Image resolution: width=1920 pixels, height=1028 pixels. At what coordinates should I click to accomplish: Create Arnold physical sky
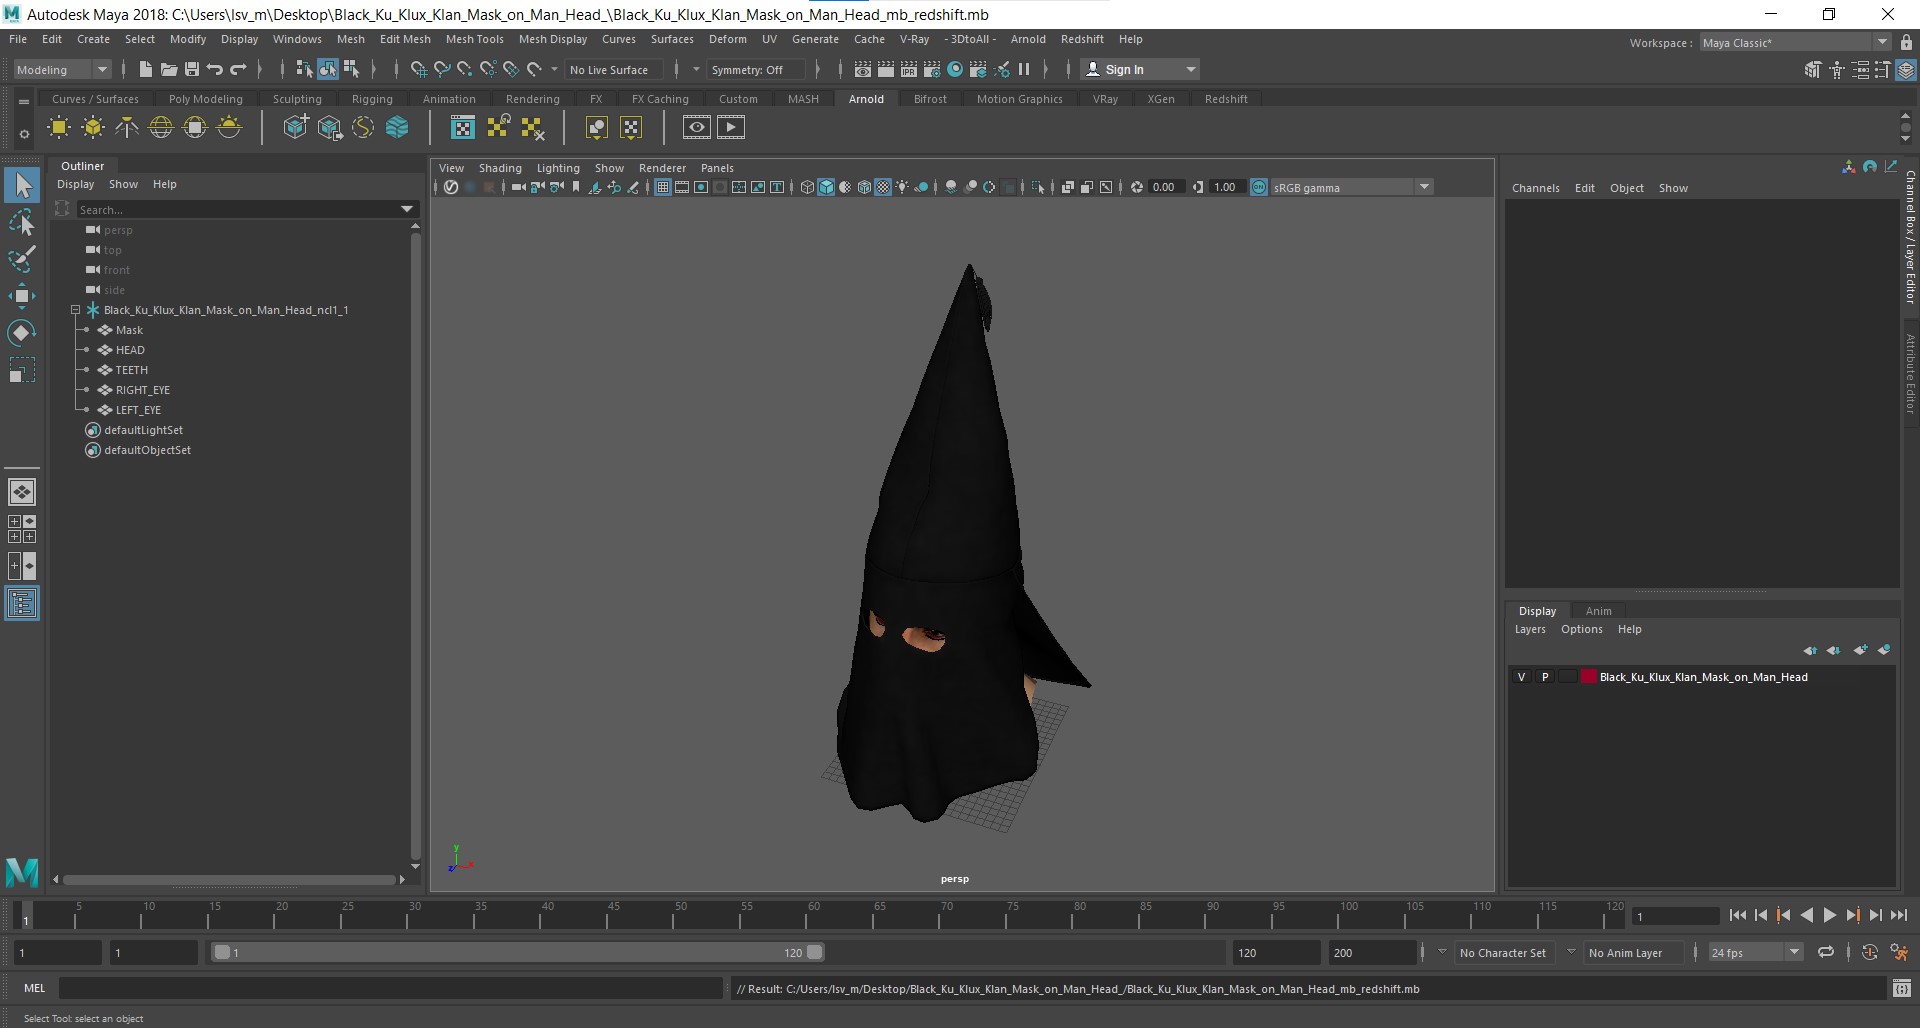coord(229,127)
